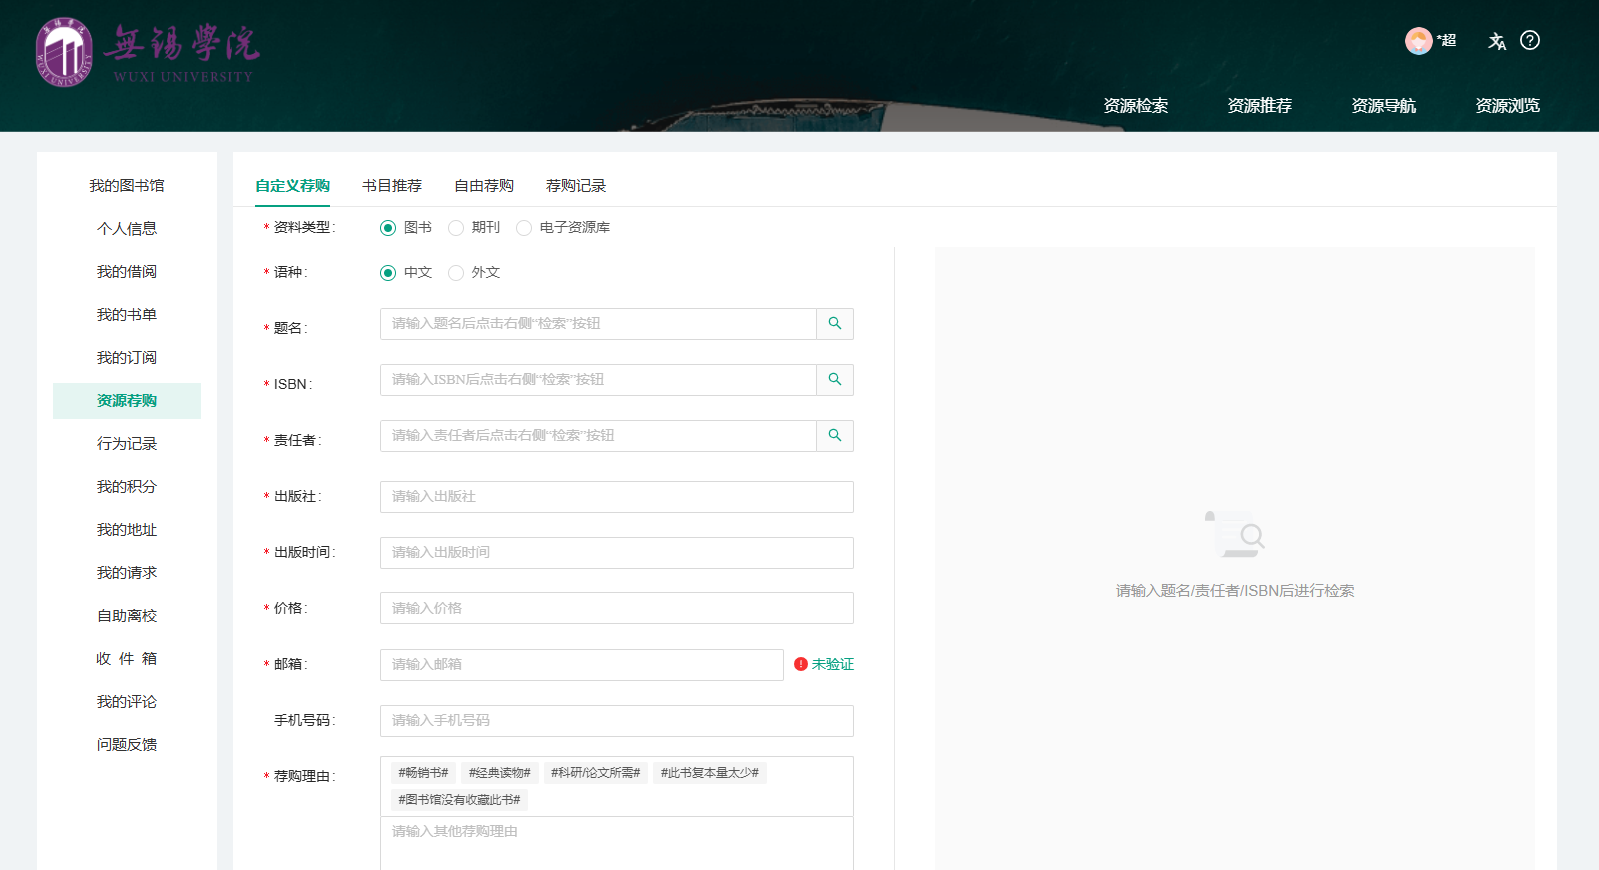Open the help question mark icon
Screen dimensions: 1599x870
coord(1529,41)
